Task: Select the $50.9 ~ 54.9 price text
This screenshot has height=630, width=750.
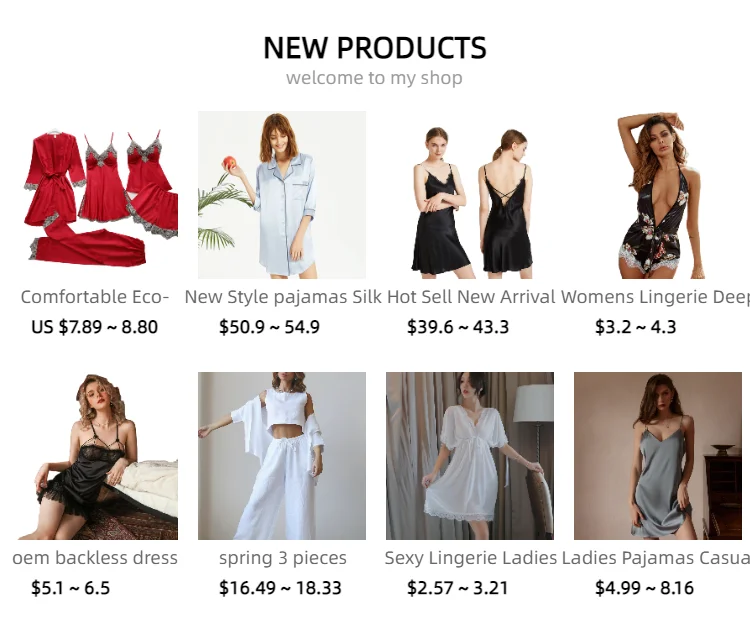Action: [269, 327]
